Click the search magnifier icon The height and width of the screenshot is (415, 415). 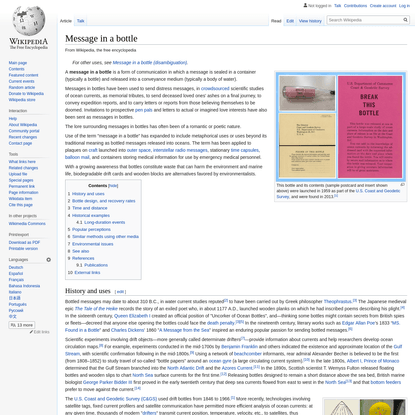(405, 20)
